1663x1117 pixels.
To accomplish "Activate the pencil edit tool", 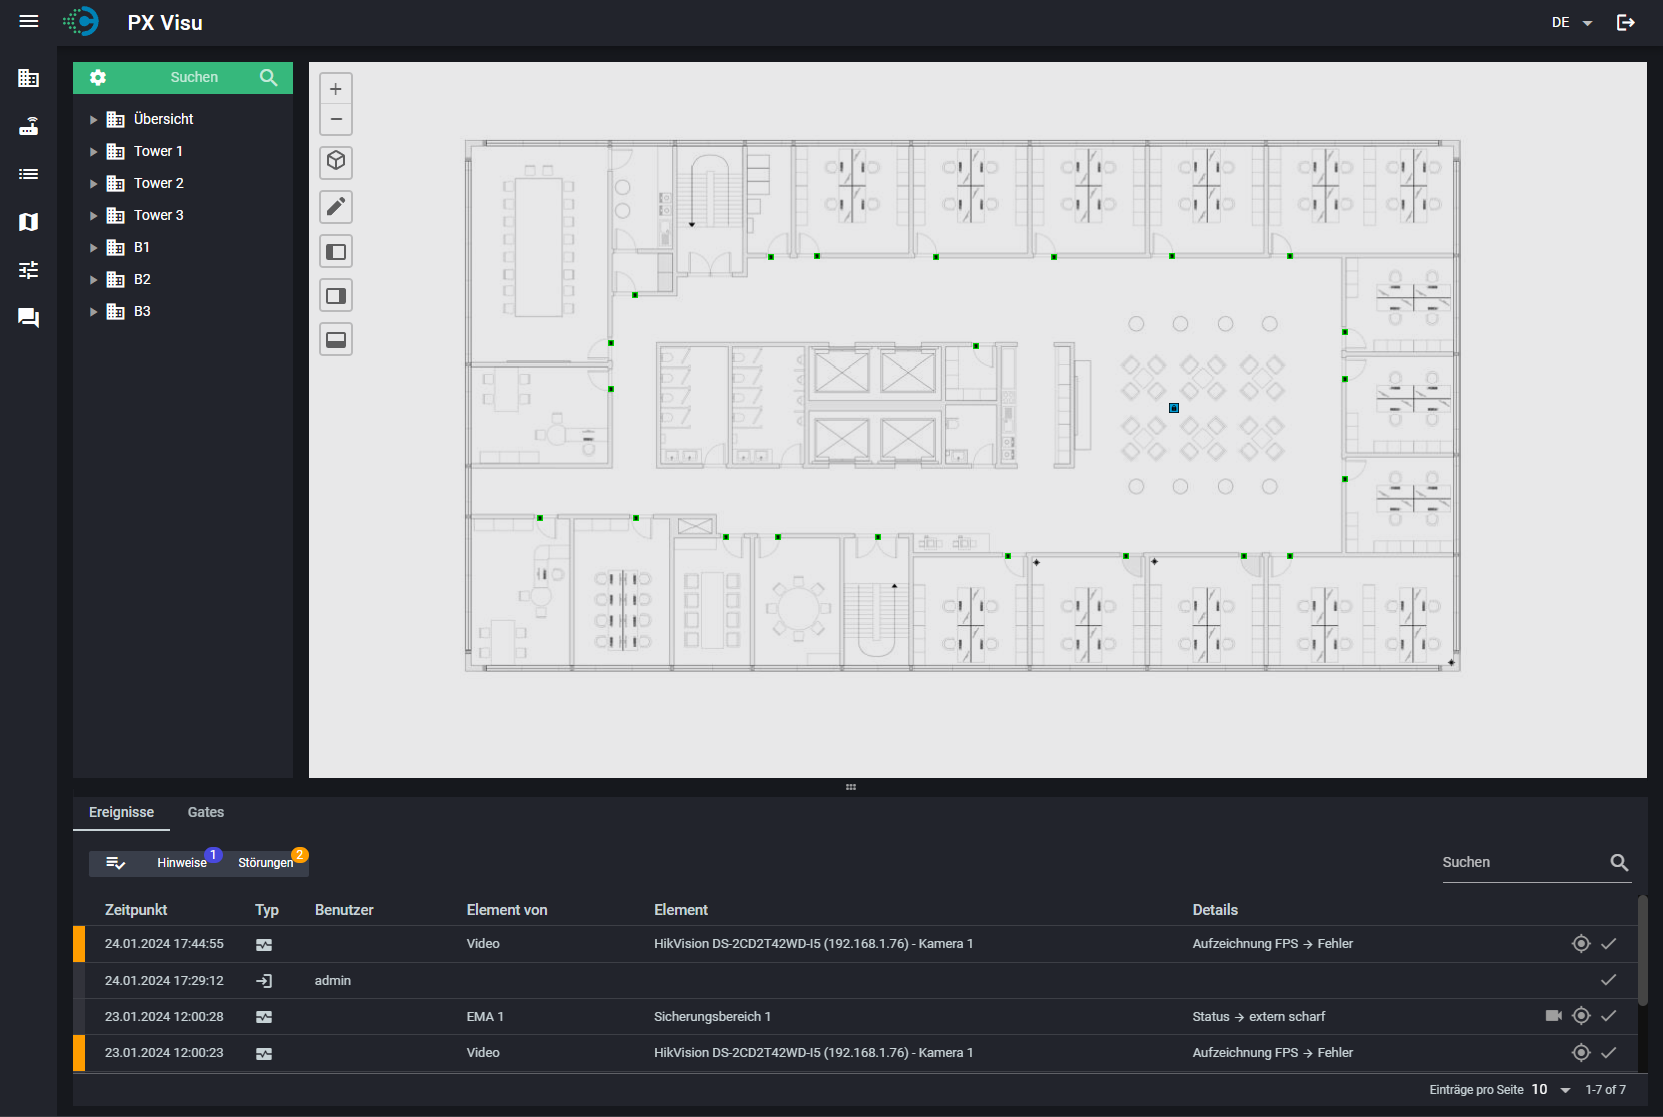I will [x=336, y=206].
